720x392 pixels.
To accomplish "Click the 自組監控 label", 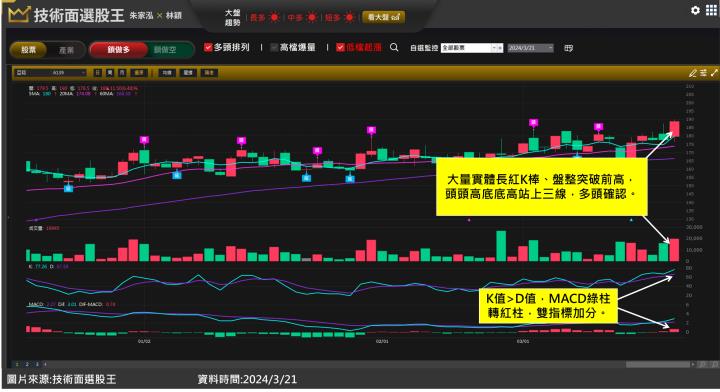I will [x=423, y=48].
